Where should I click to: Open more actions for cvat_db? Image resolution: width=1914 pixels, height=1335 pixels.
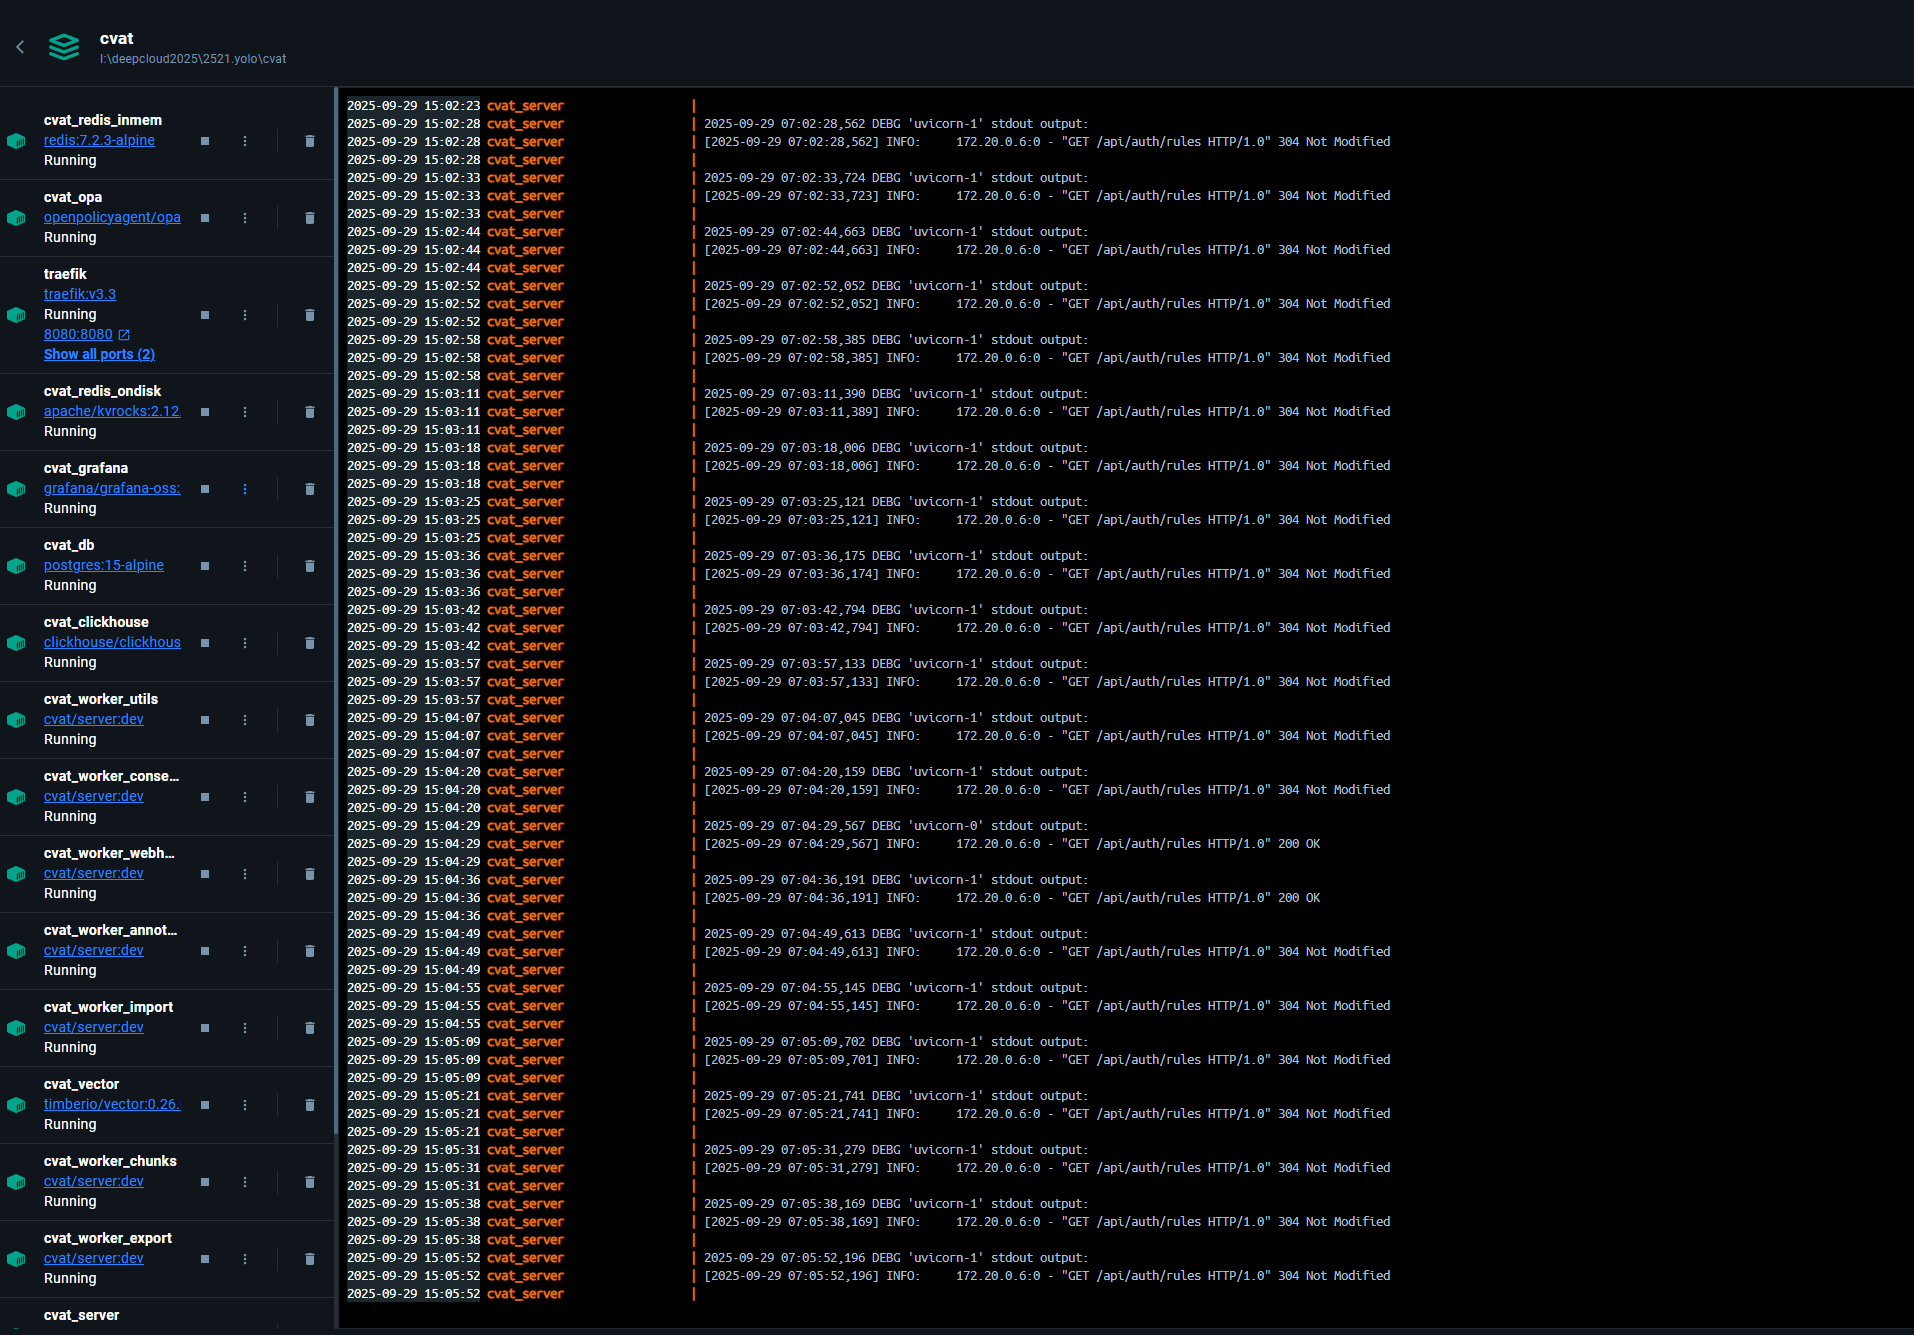pyautogui.click(x=245, y=566)
